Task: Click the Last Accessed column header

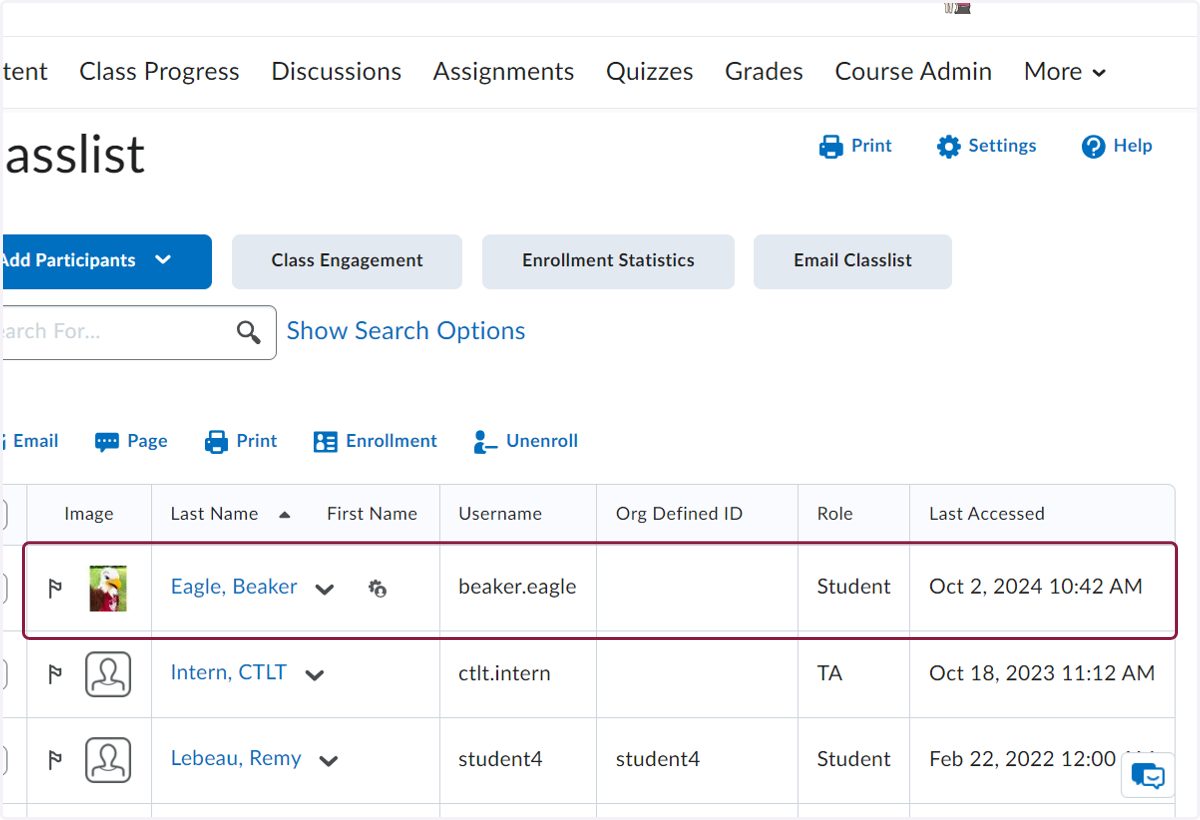Action: tap(987, 514)
